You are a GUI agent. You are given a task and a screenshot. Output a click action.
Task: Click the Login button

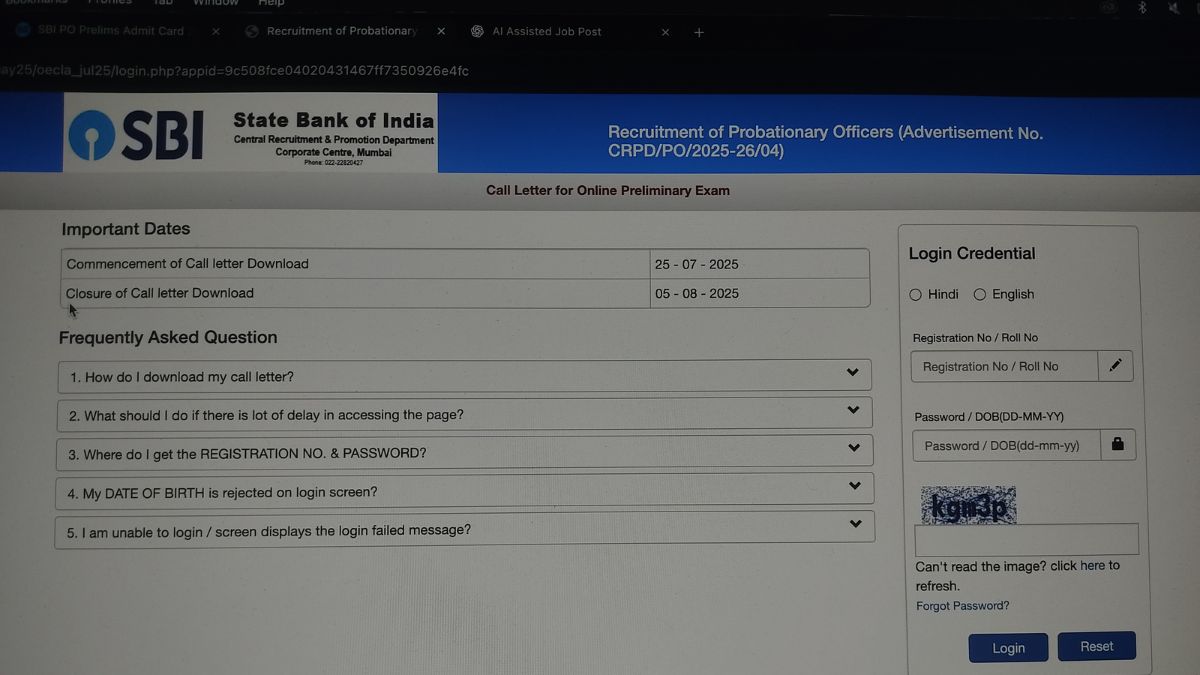[1008, 648]
